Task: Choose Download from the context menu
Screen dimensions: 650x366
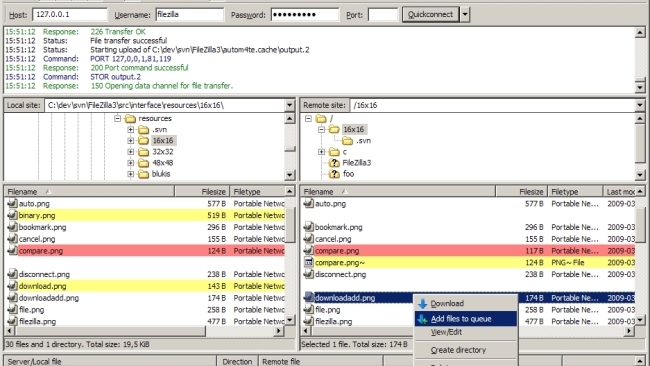Action: 466,304
